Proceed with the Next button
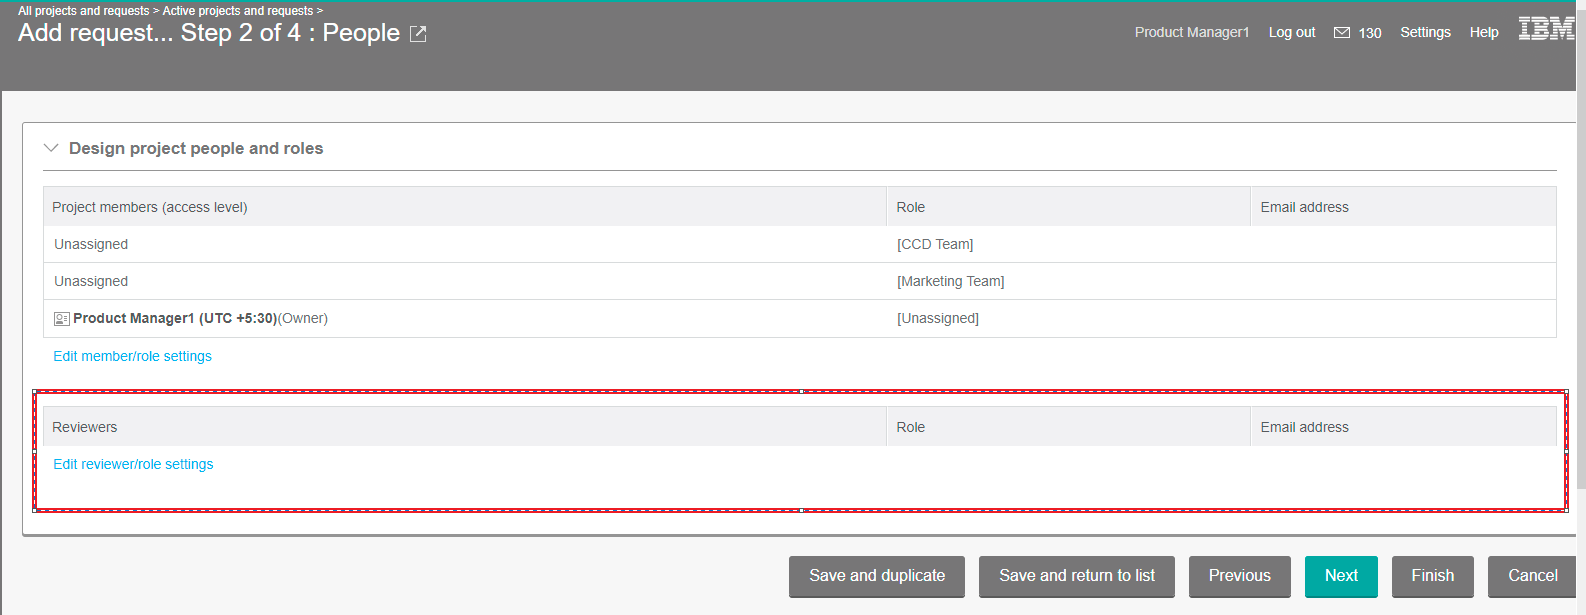This screenshot has height=615, width=1586. click(x=1340, y=576)
